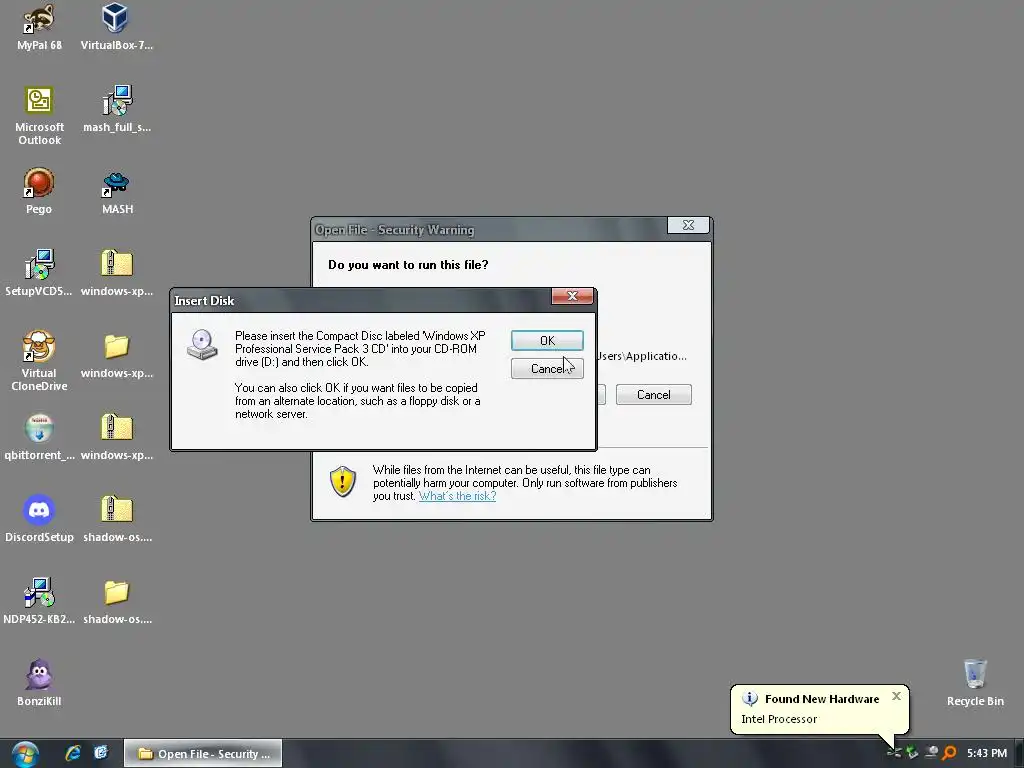This screenshot has height=768, width=1024.
Task: Click the network connection tray icon
Action: click(931, 753)
